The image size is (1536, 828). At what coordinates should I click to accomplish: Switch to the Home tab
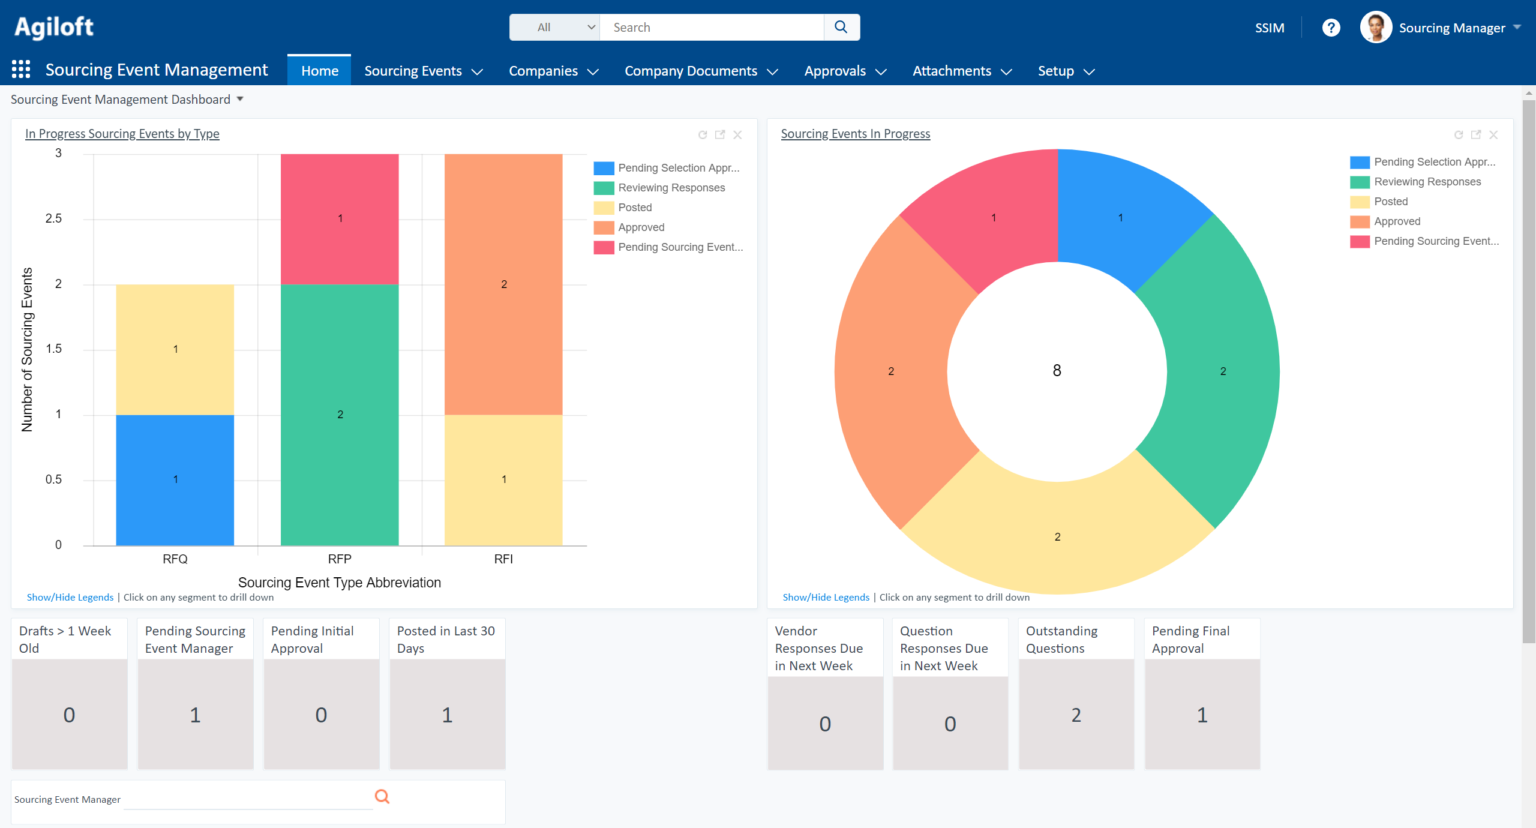319,70
